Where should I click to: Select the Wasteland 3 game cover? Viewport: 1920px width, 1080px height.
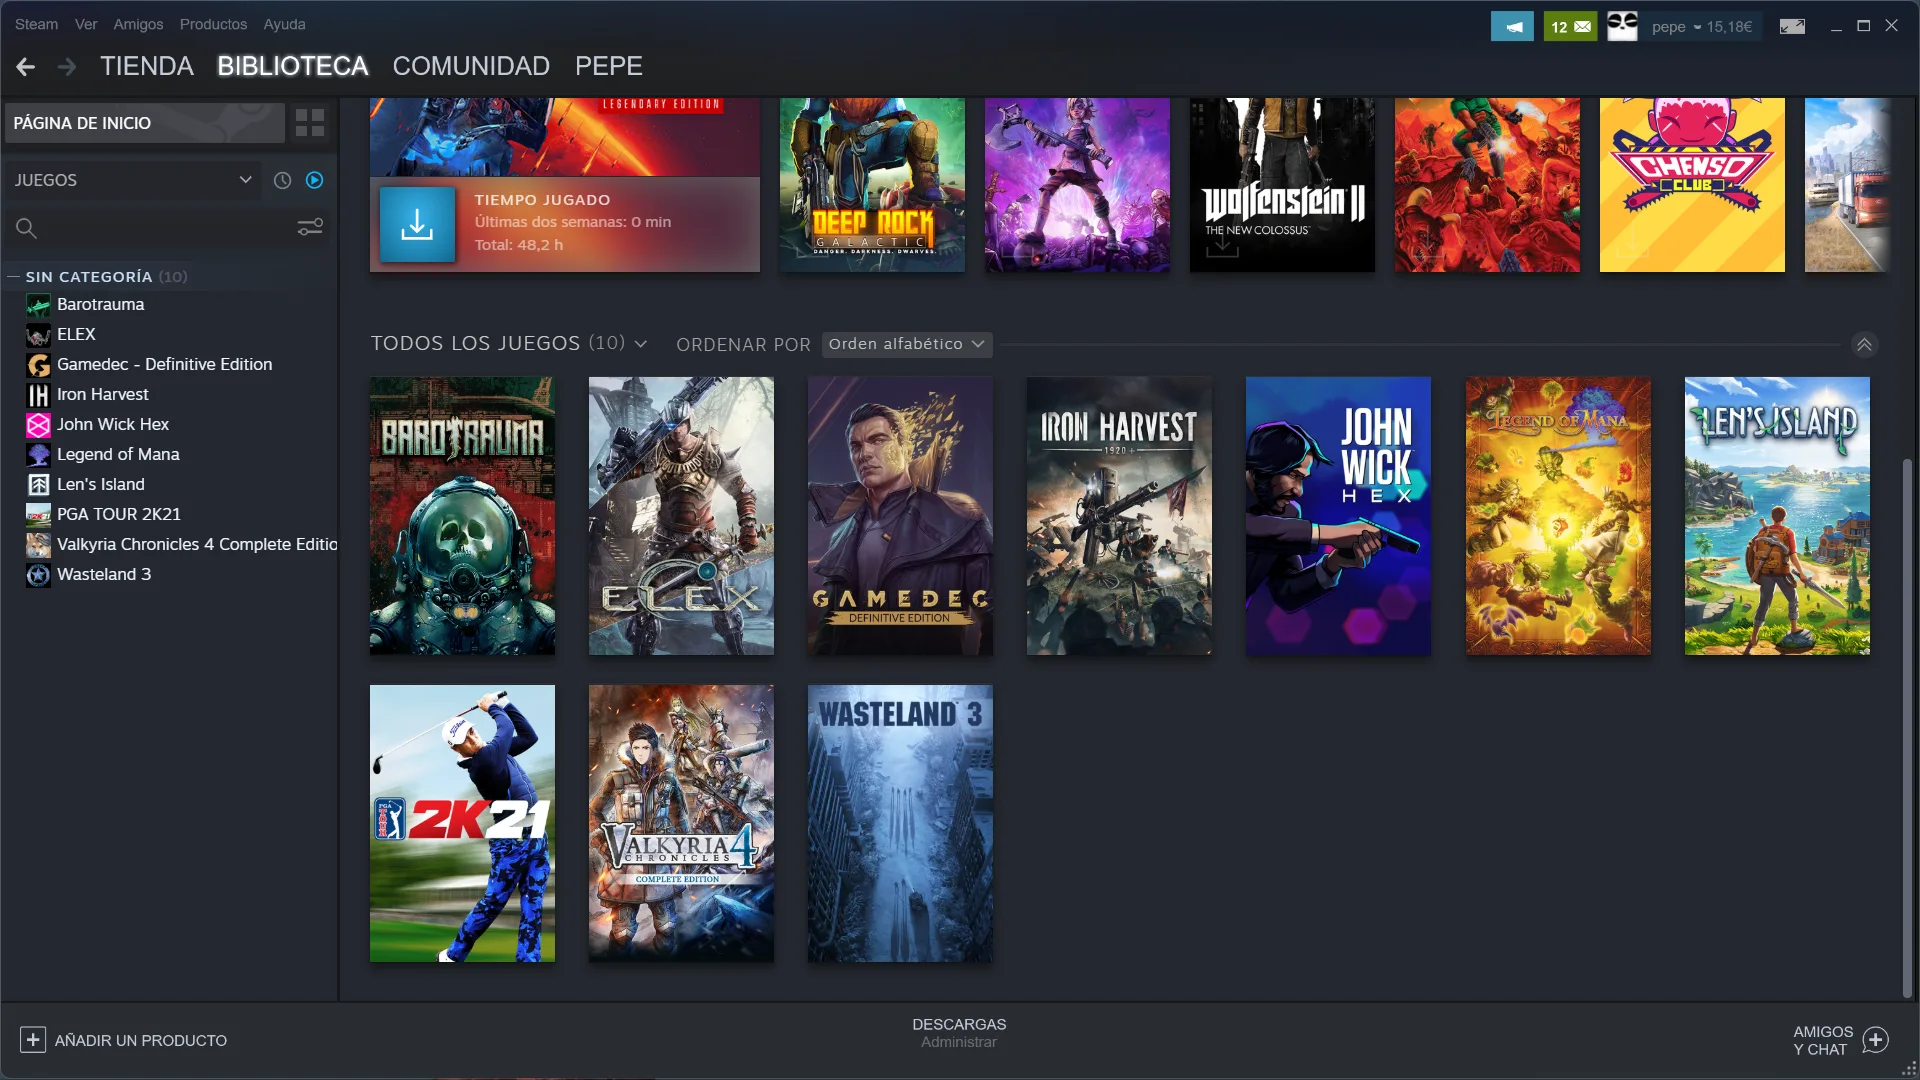click(x=898, y=824)
